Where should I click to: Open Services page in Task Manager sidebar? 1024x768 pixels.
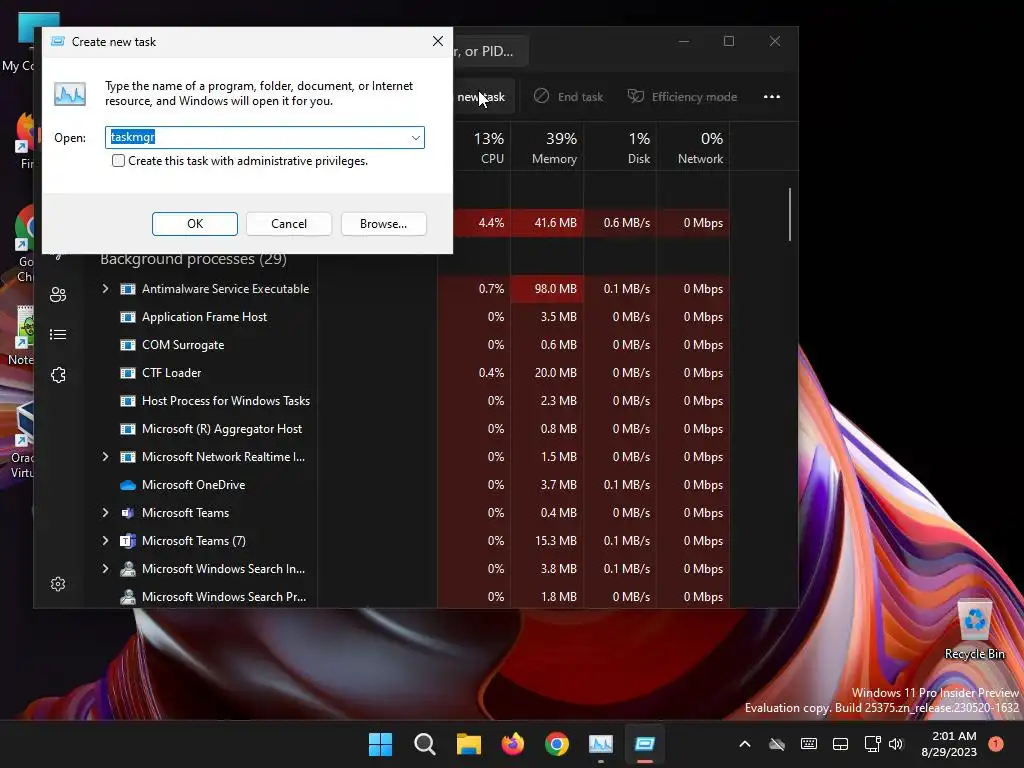pyautogui.click(x=58, y=375)
